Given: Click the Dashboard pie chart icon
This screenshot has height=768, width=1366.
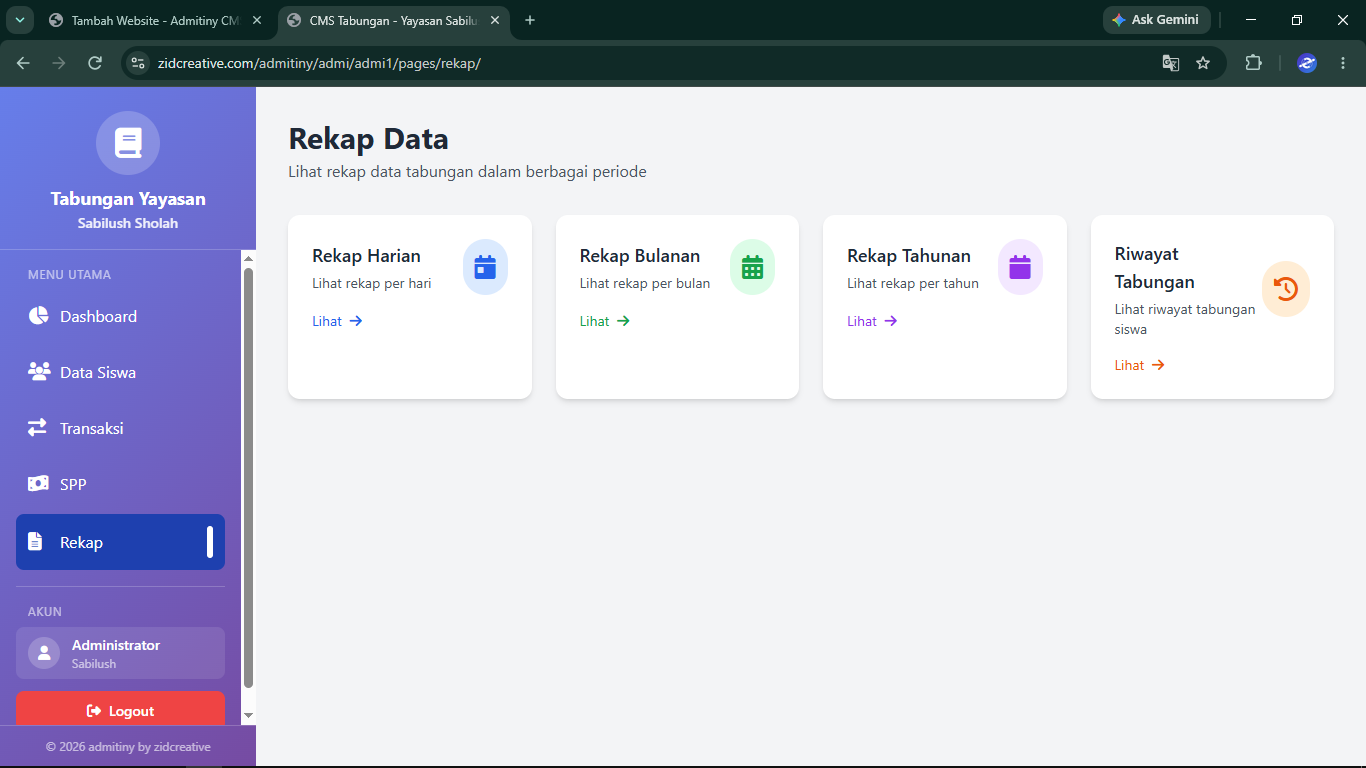Looking at the screenshot, I should (x=38, y=316).
